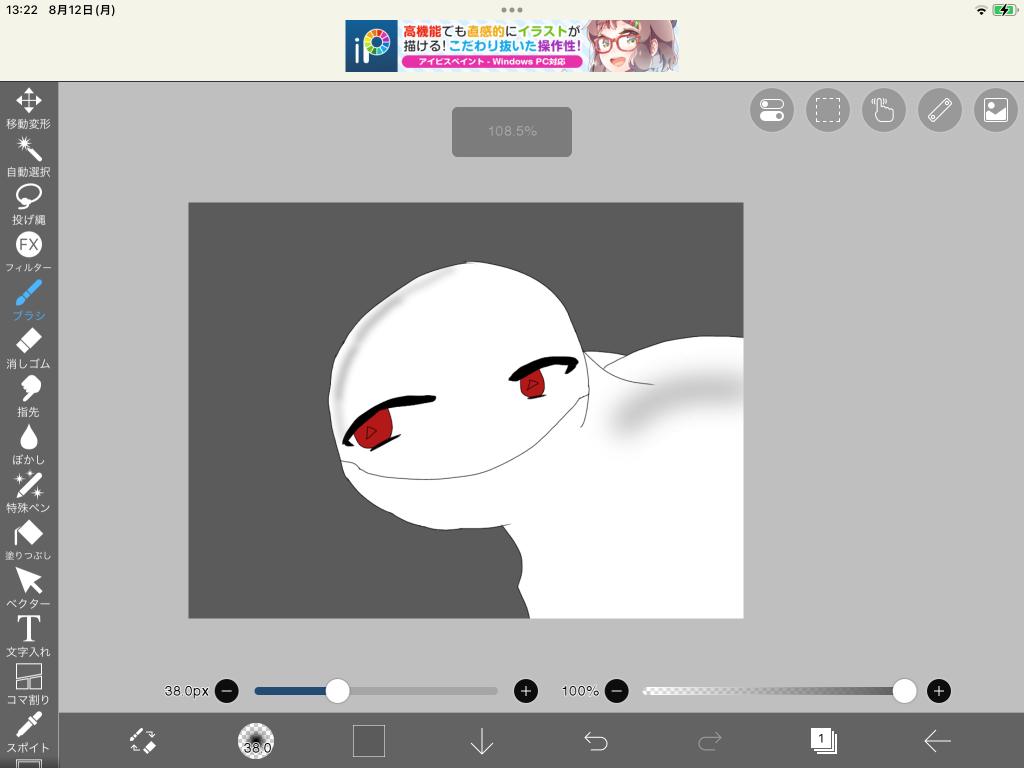Hide toolbar with the down arrow
Screen dimensions: 1024x768
click(x=482, y=741)
